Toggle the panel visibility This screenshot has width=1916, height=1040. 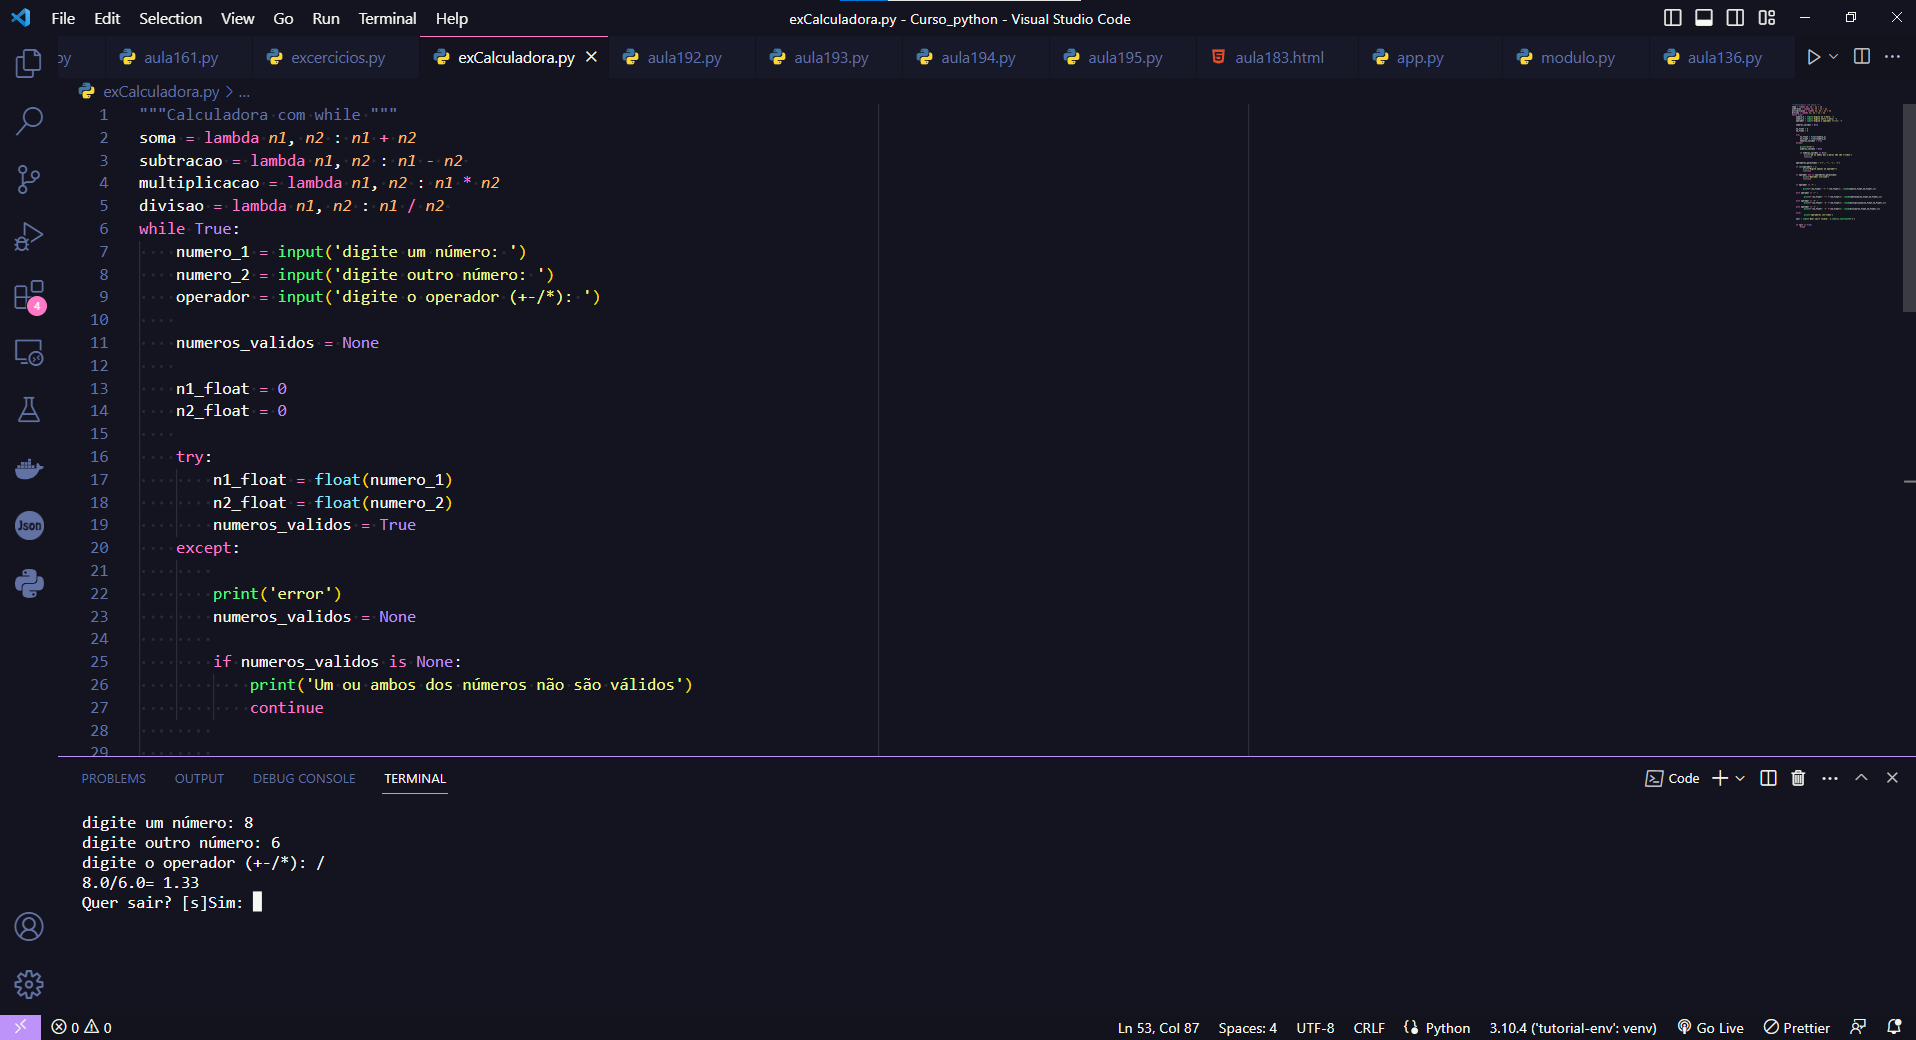coord(1704,17)
